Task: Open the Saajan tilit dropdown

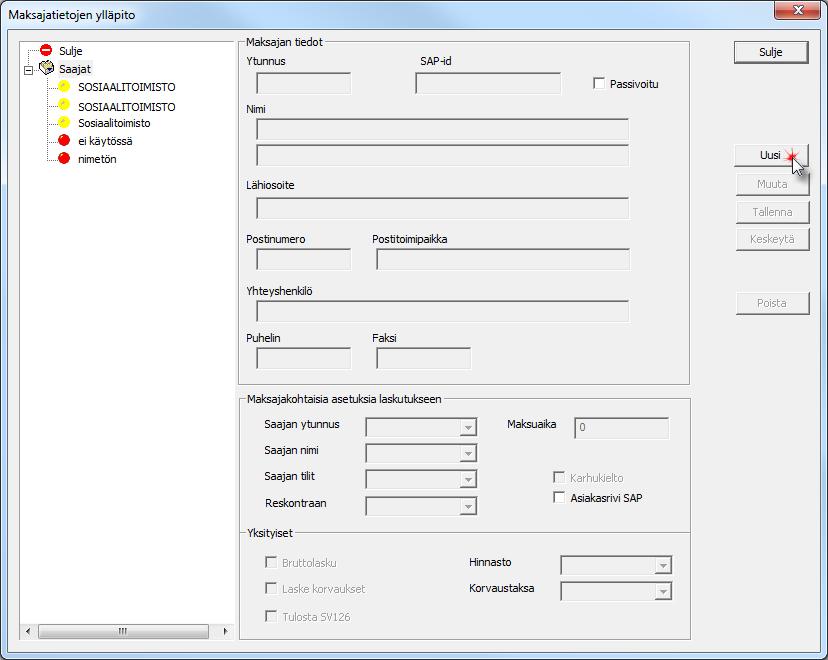Action: click(468, 479)
